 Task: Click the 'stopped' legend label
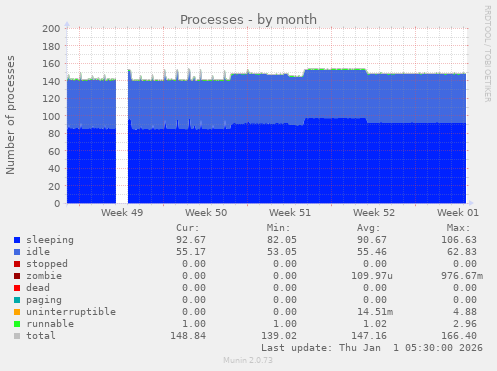(47, 264)
